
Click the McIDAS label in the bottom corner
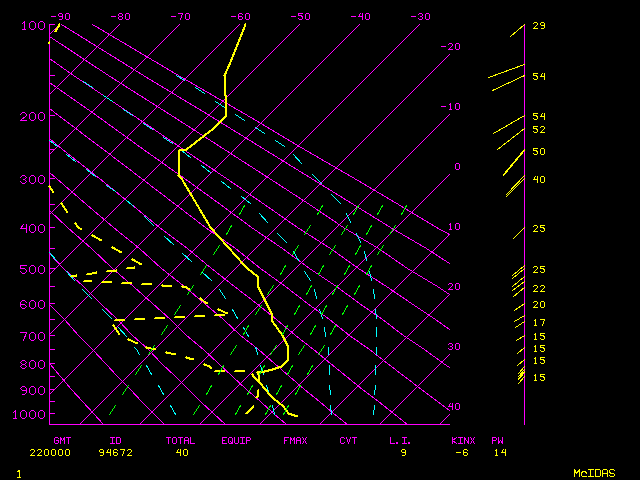pyautogui.click(x=593, y=473)
